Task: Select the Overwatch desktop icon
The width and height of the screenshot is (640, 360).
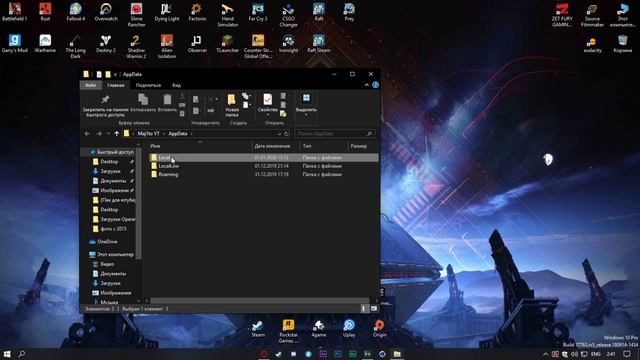Action: (106, 11)
